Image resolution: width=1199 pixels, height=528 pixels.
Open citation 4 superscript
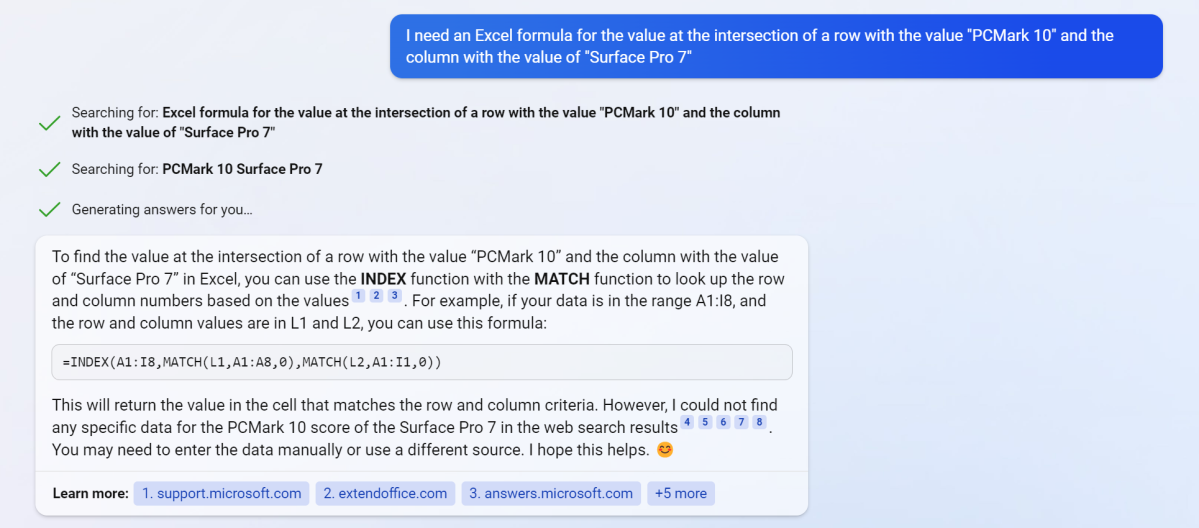coord(687,423)
